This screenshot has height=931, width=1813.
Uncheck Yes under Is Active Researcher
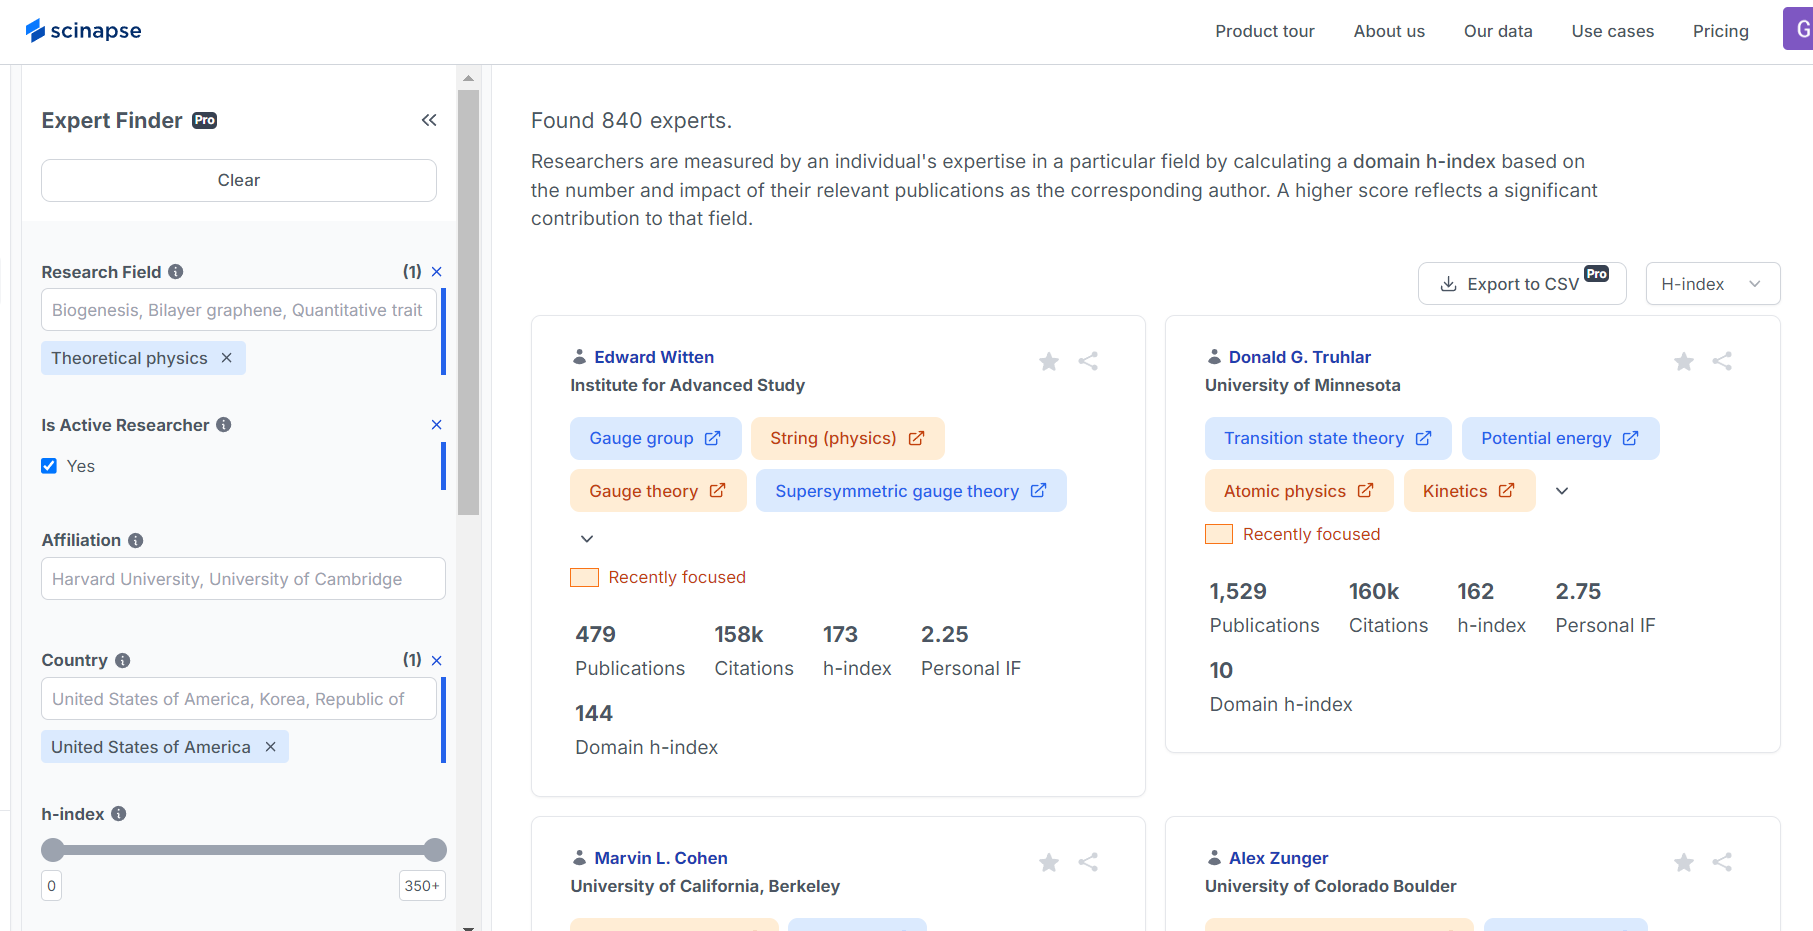48,465
